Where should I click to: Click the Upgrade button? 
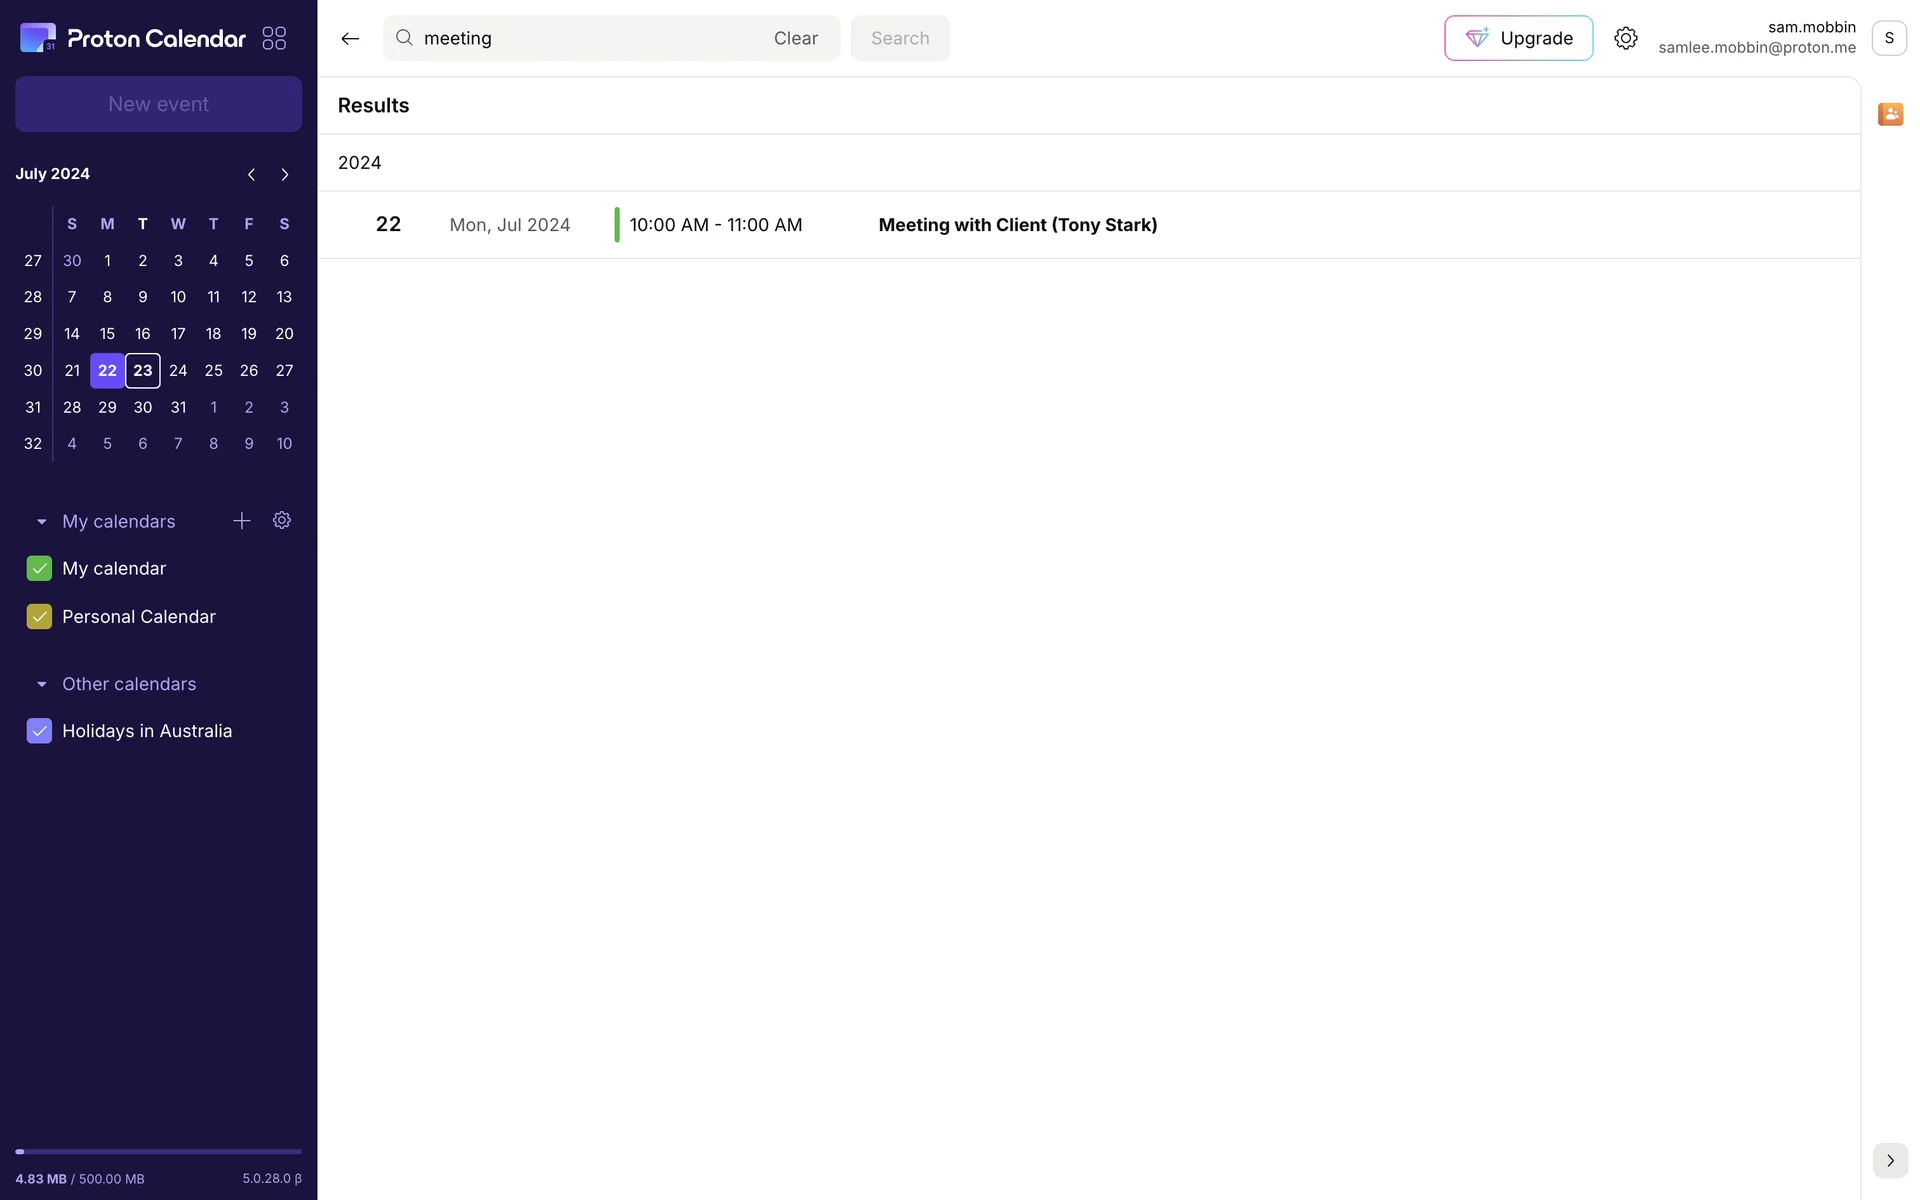coord(1517,38)
